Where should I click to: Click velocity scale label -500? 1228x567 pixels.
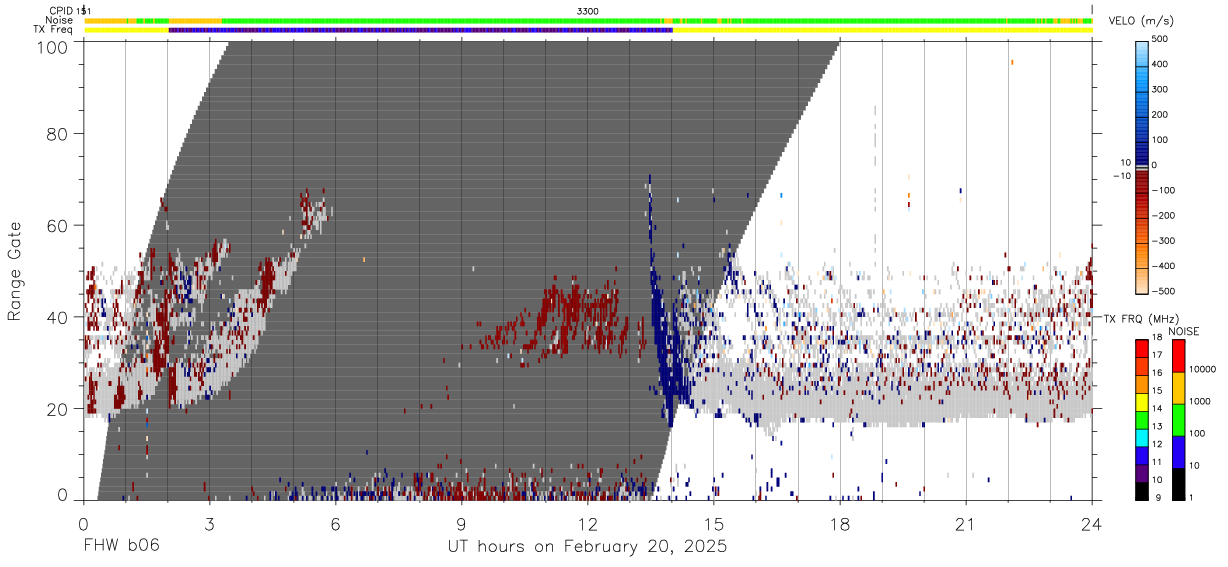[1163, 291]
